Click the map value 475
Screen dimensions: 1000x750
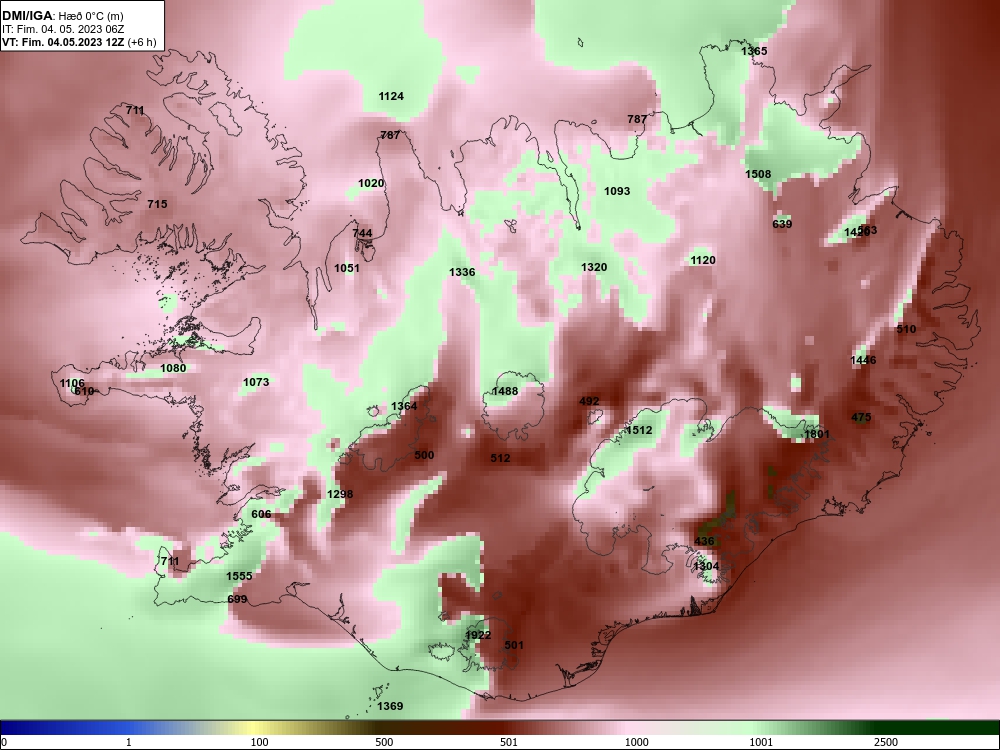[861, 418]
